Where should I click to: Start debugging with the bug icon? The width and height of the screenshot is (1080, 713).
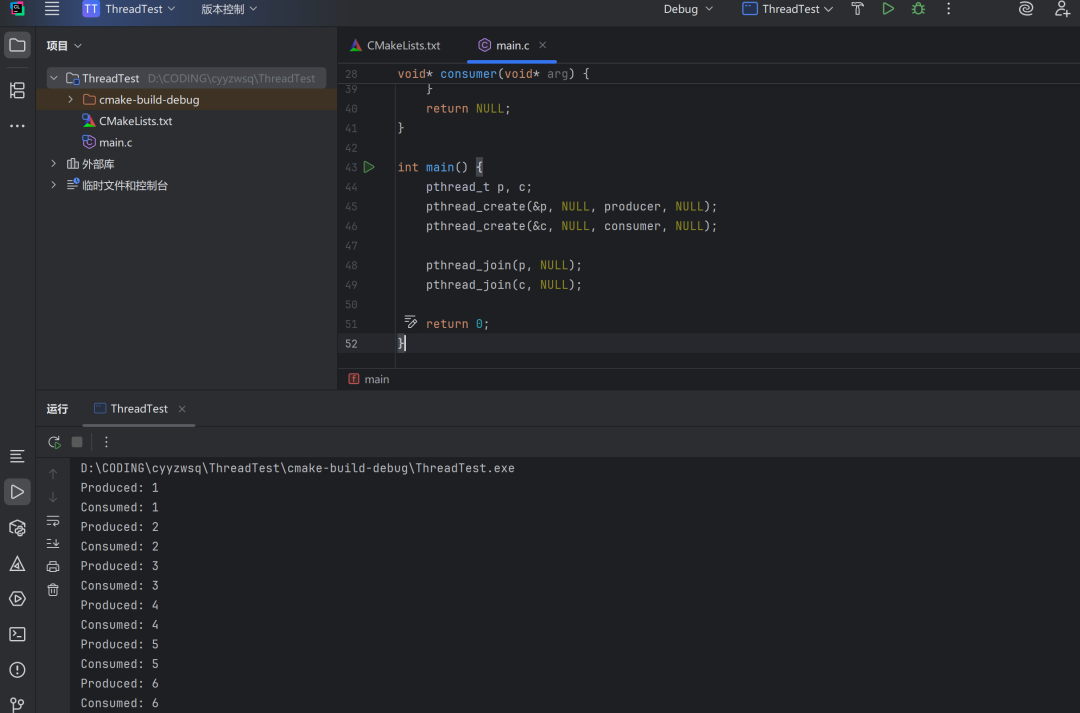tap(918, 9)
